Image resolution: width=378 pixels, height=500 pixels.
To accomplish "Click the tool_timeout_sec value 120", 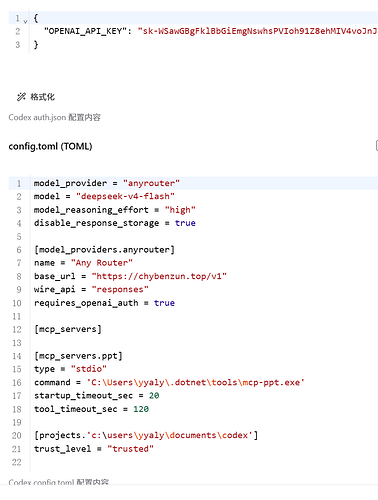I will pos(141,409).
